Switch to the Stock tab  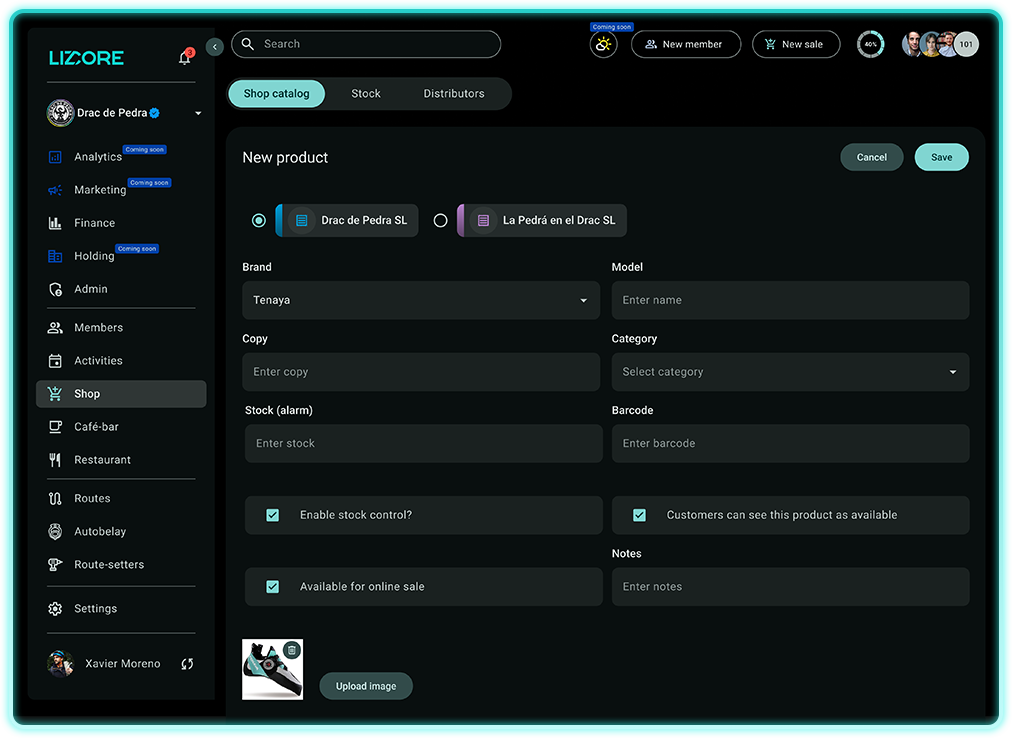tap(366, 94)
